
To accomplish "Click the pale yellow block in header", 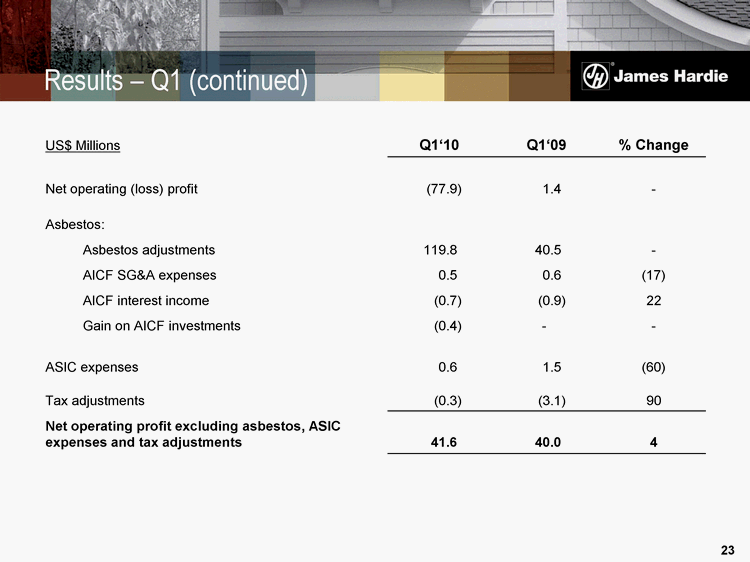I will point(411,77).
